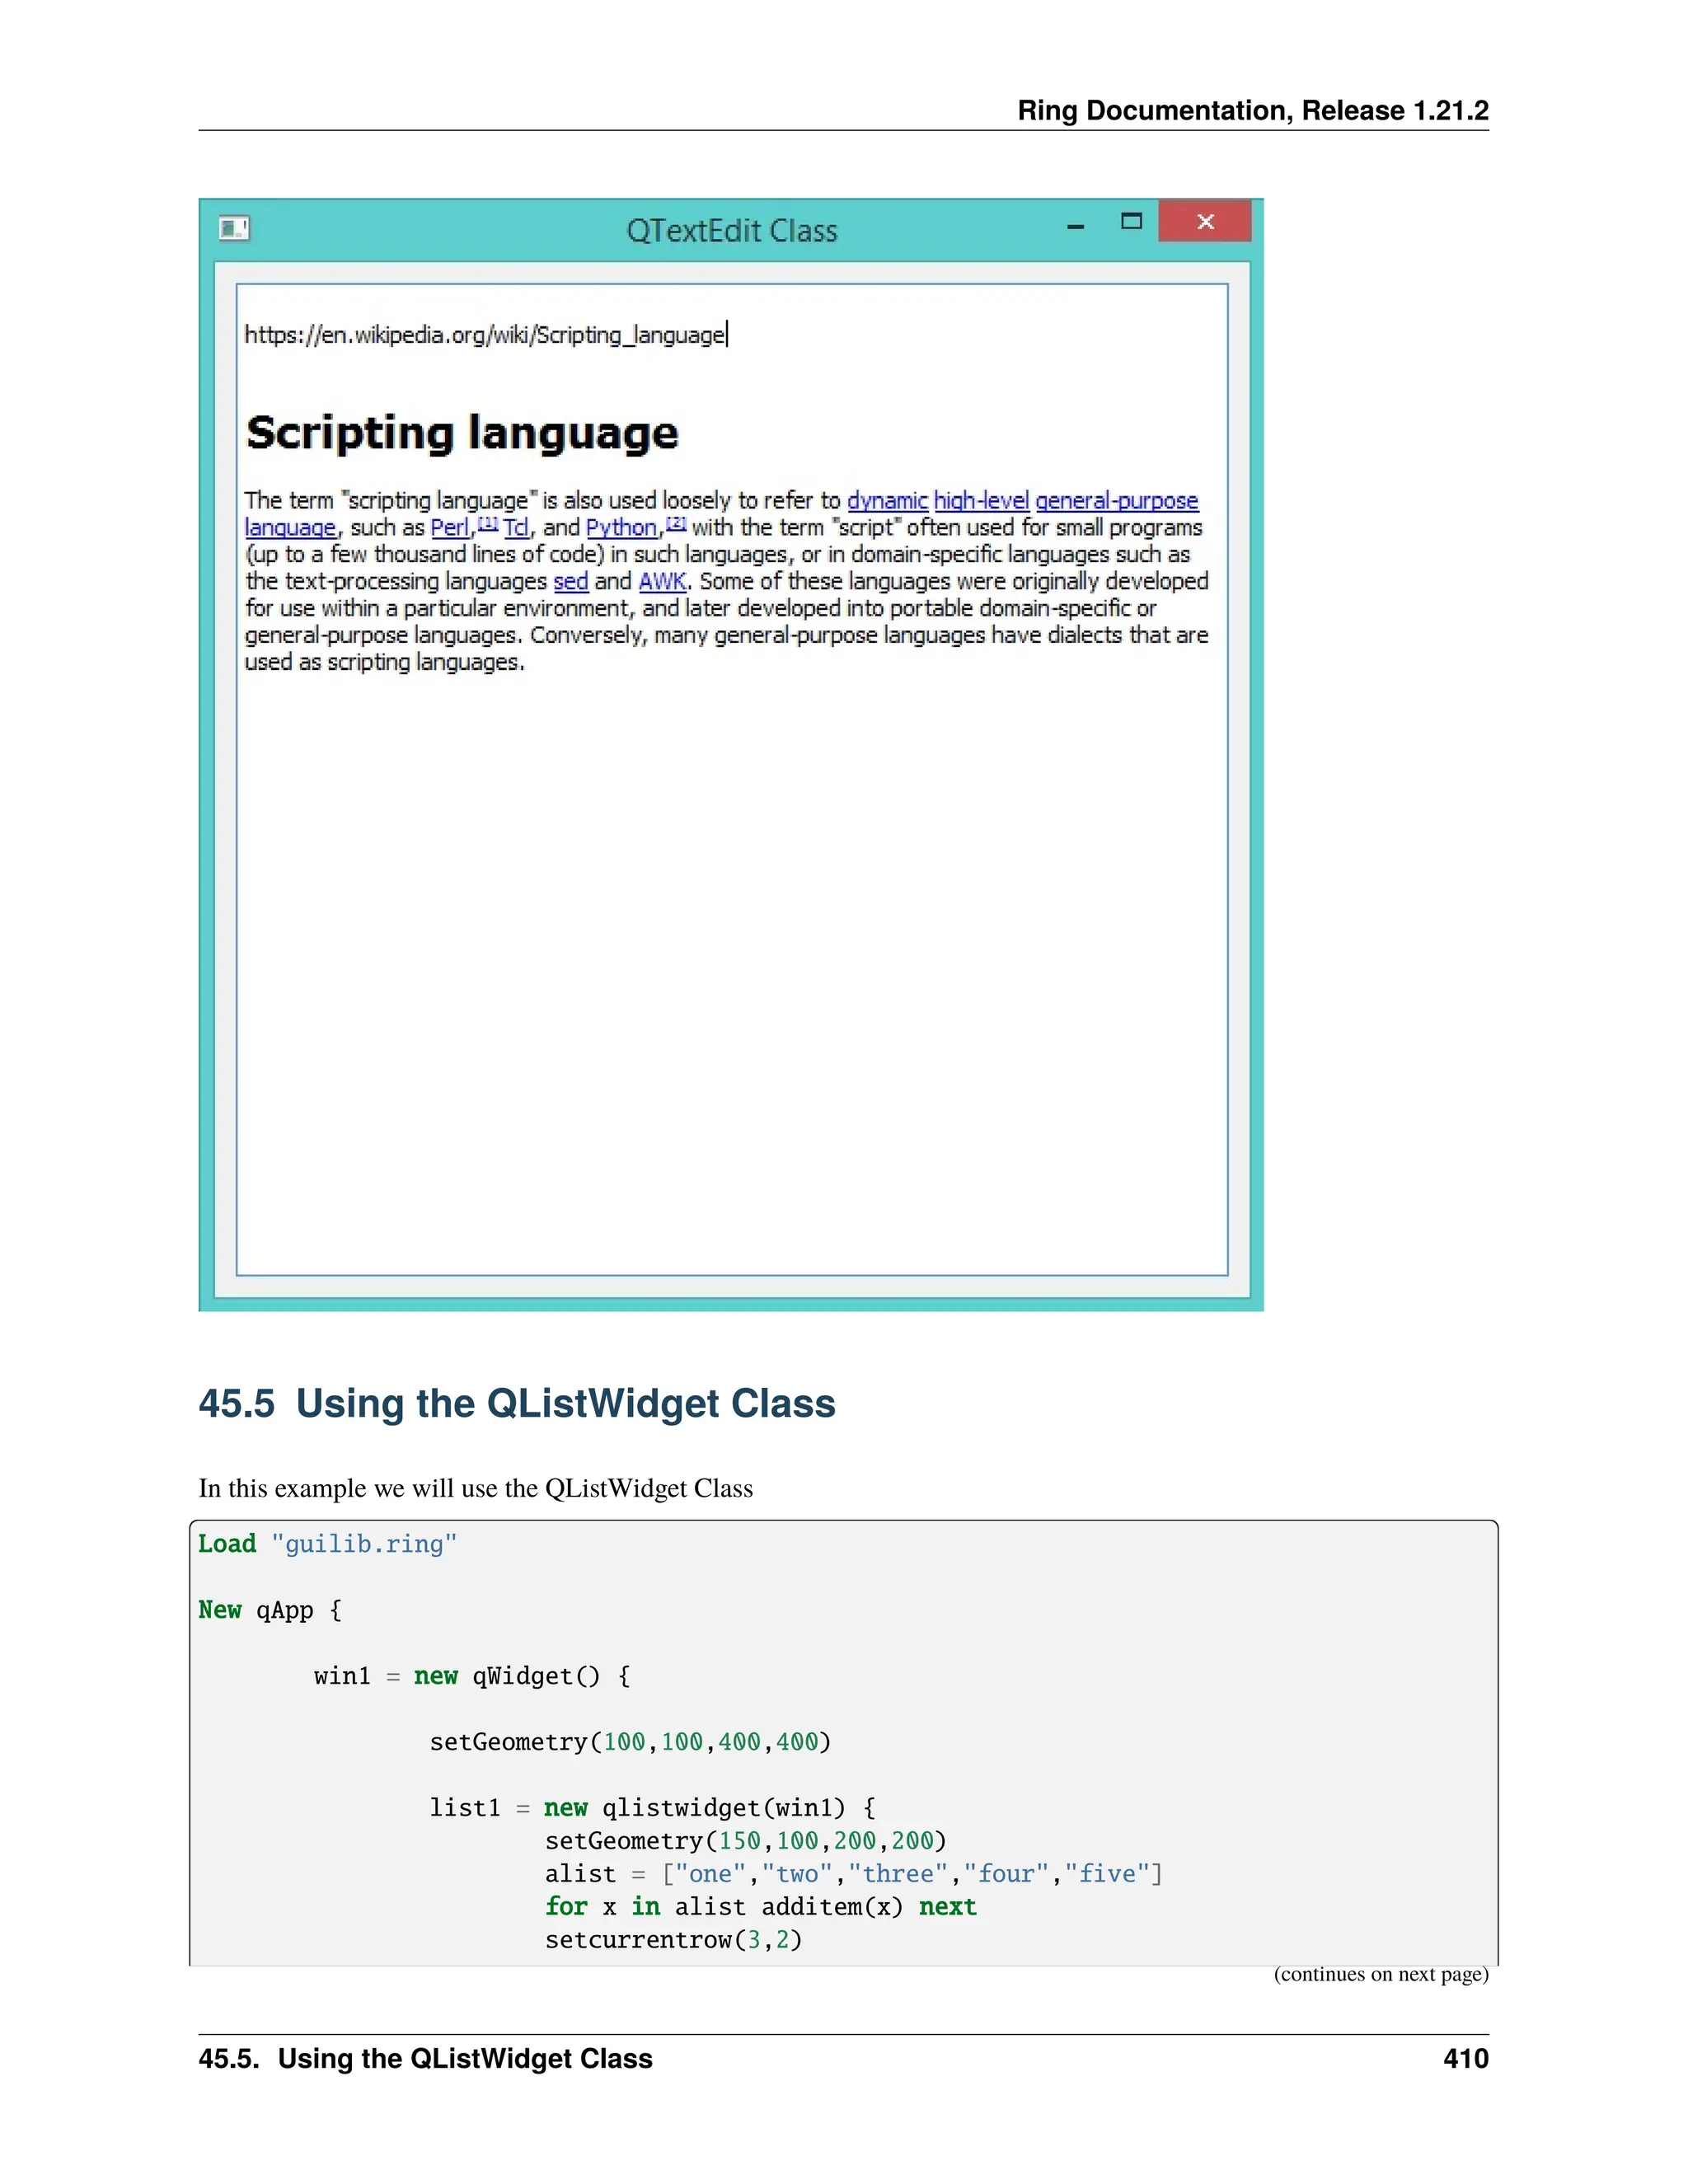
Task: Open the sed link
Action: coord(570,582)
